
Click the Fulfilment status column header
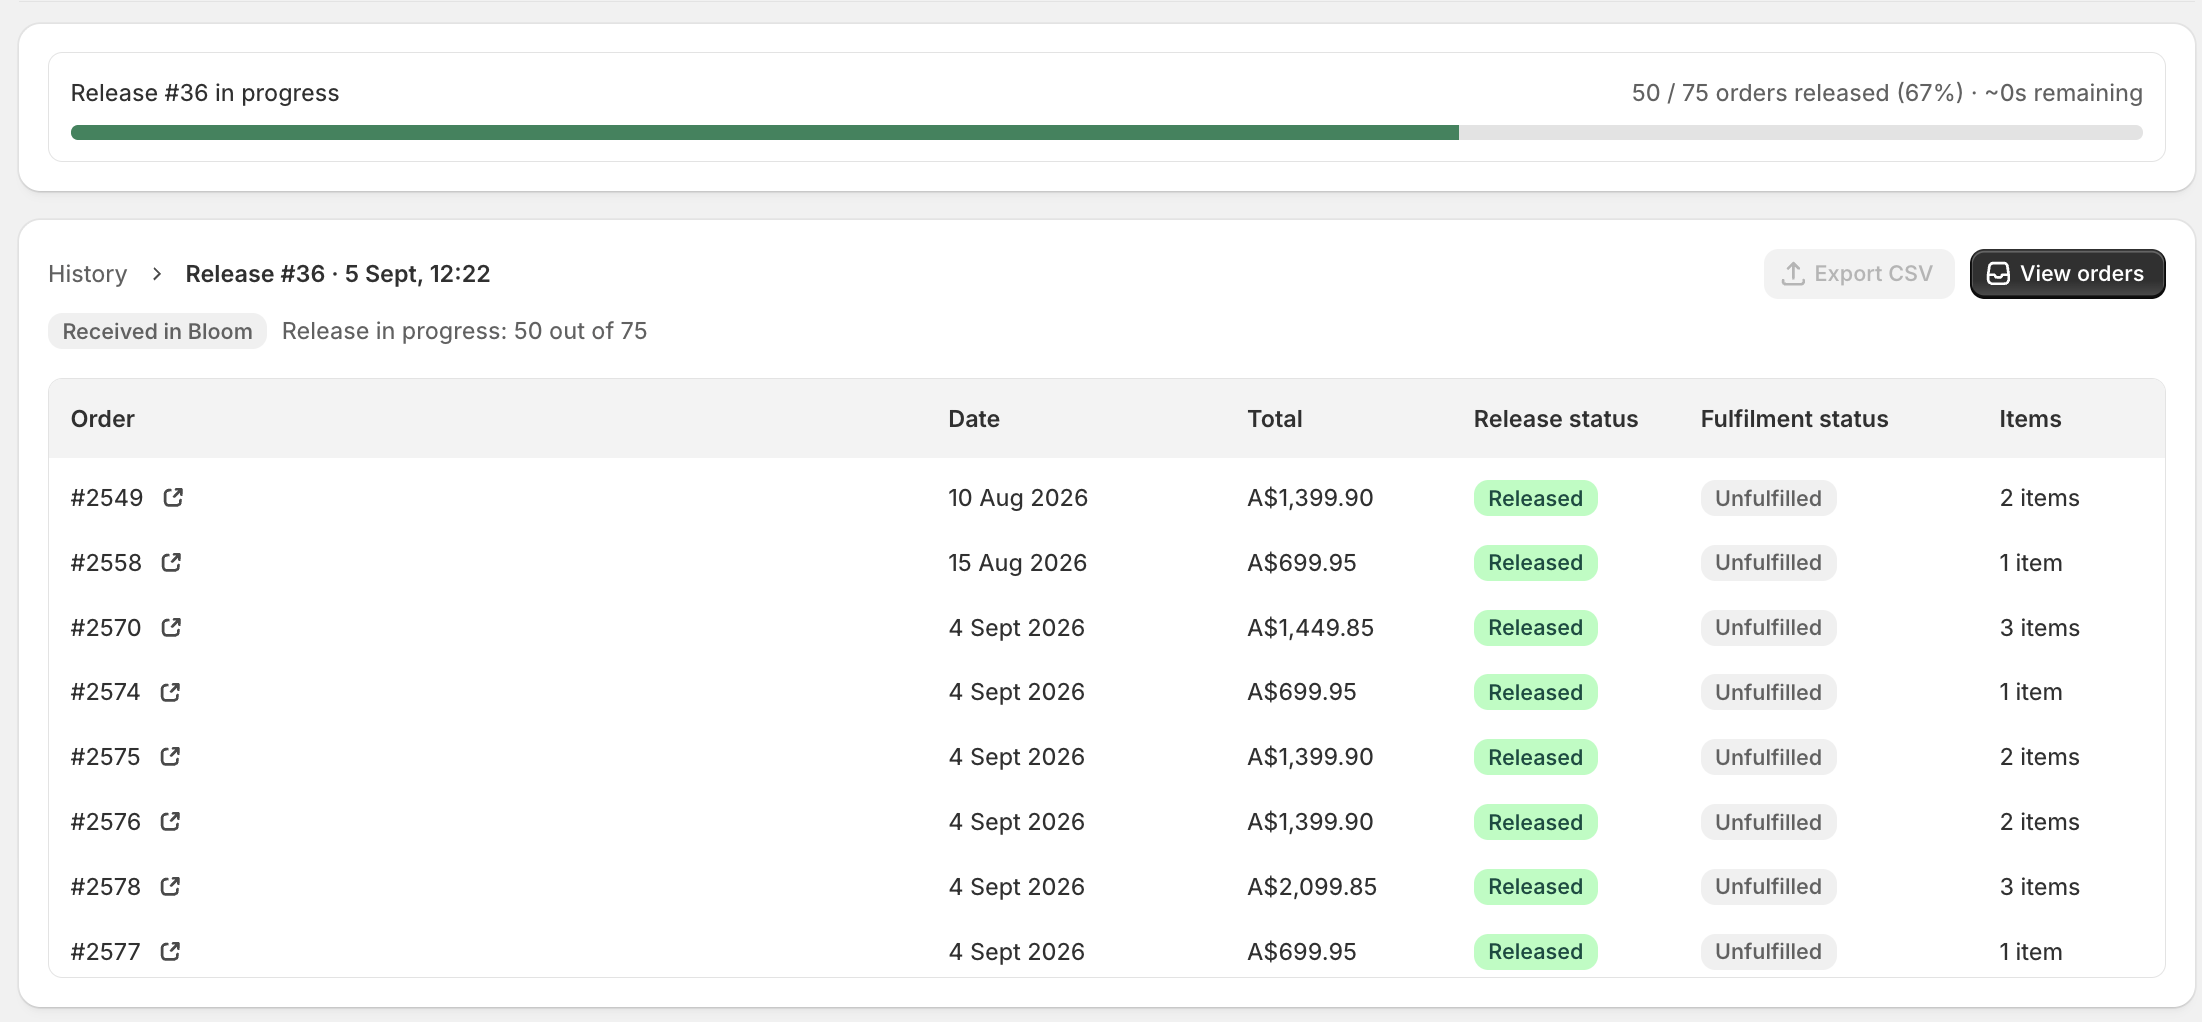(x=1794, y=419)
